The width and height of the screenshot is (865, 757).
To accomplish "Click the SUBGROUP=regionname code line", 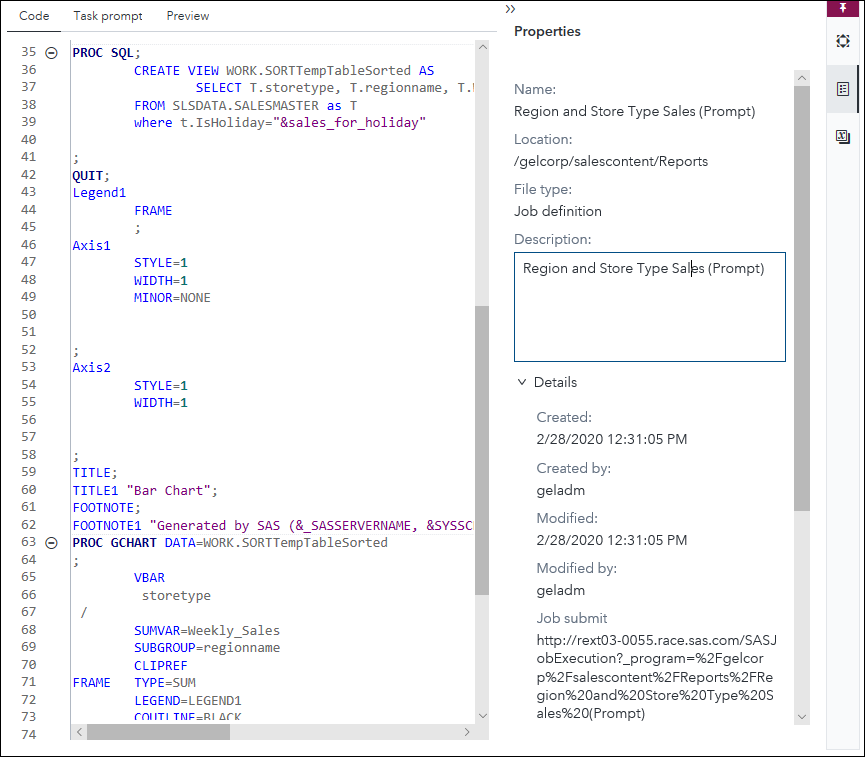I will click(207, 647).
